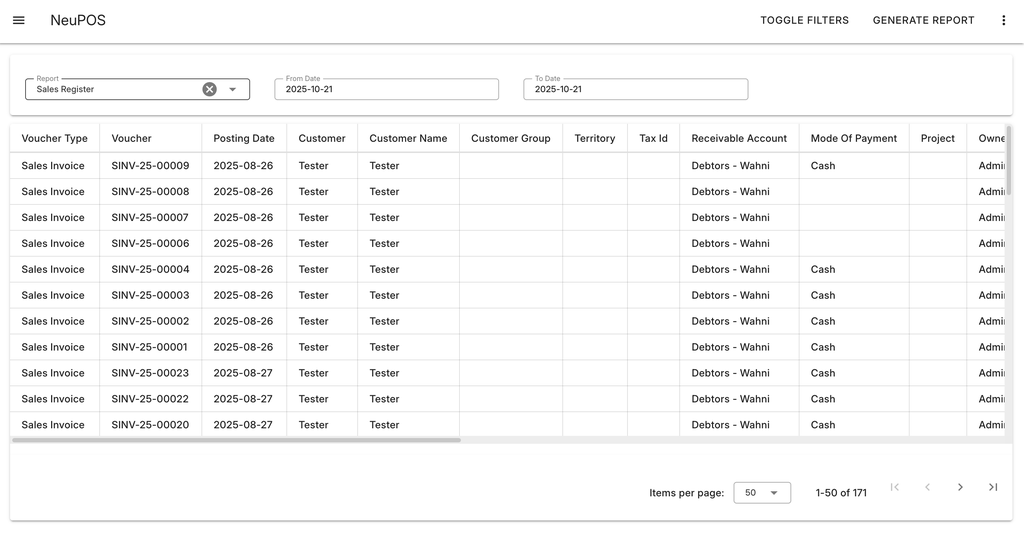The width and height of the screenshot is (1024, 537).
Task: Click the Receivable Account column header
Action: coord(739,138)
